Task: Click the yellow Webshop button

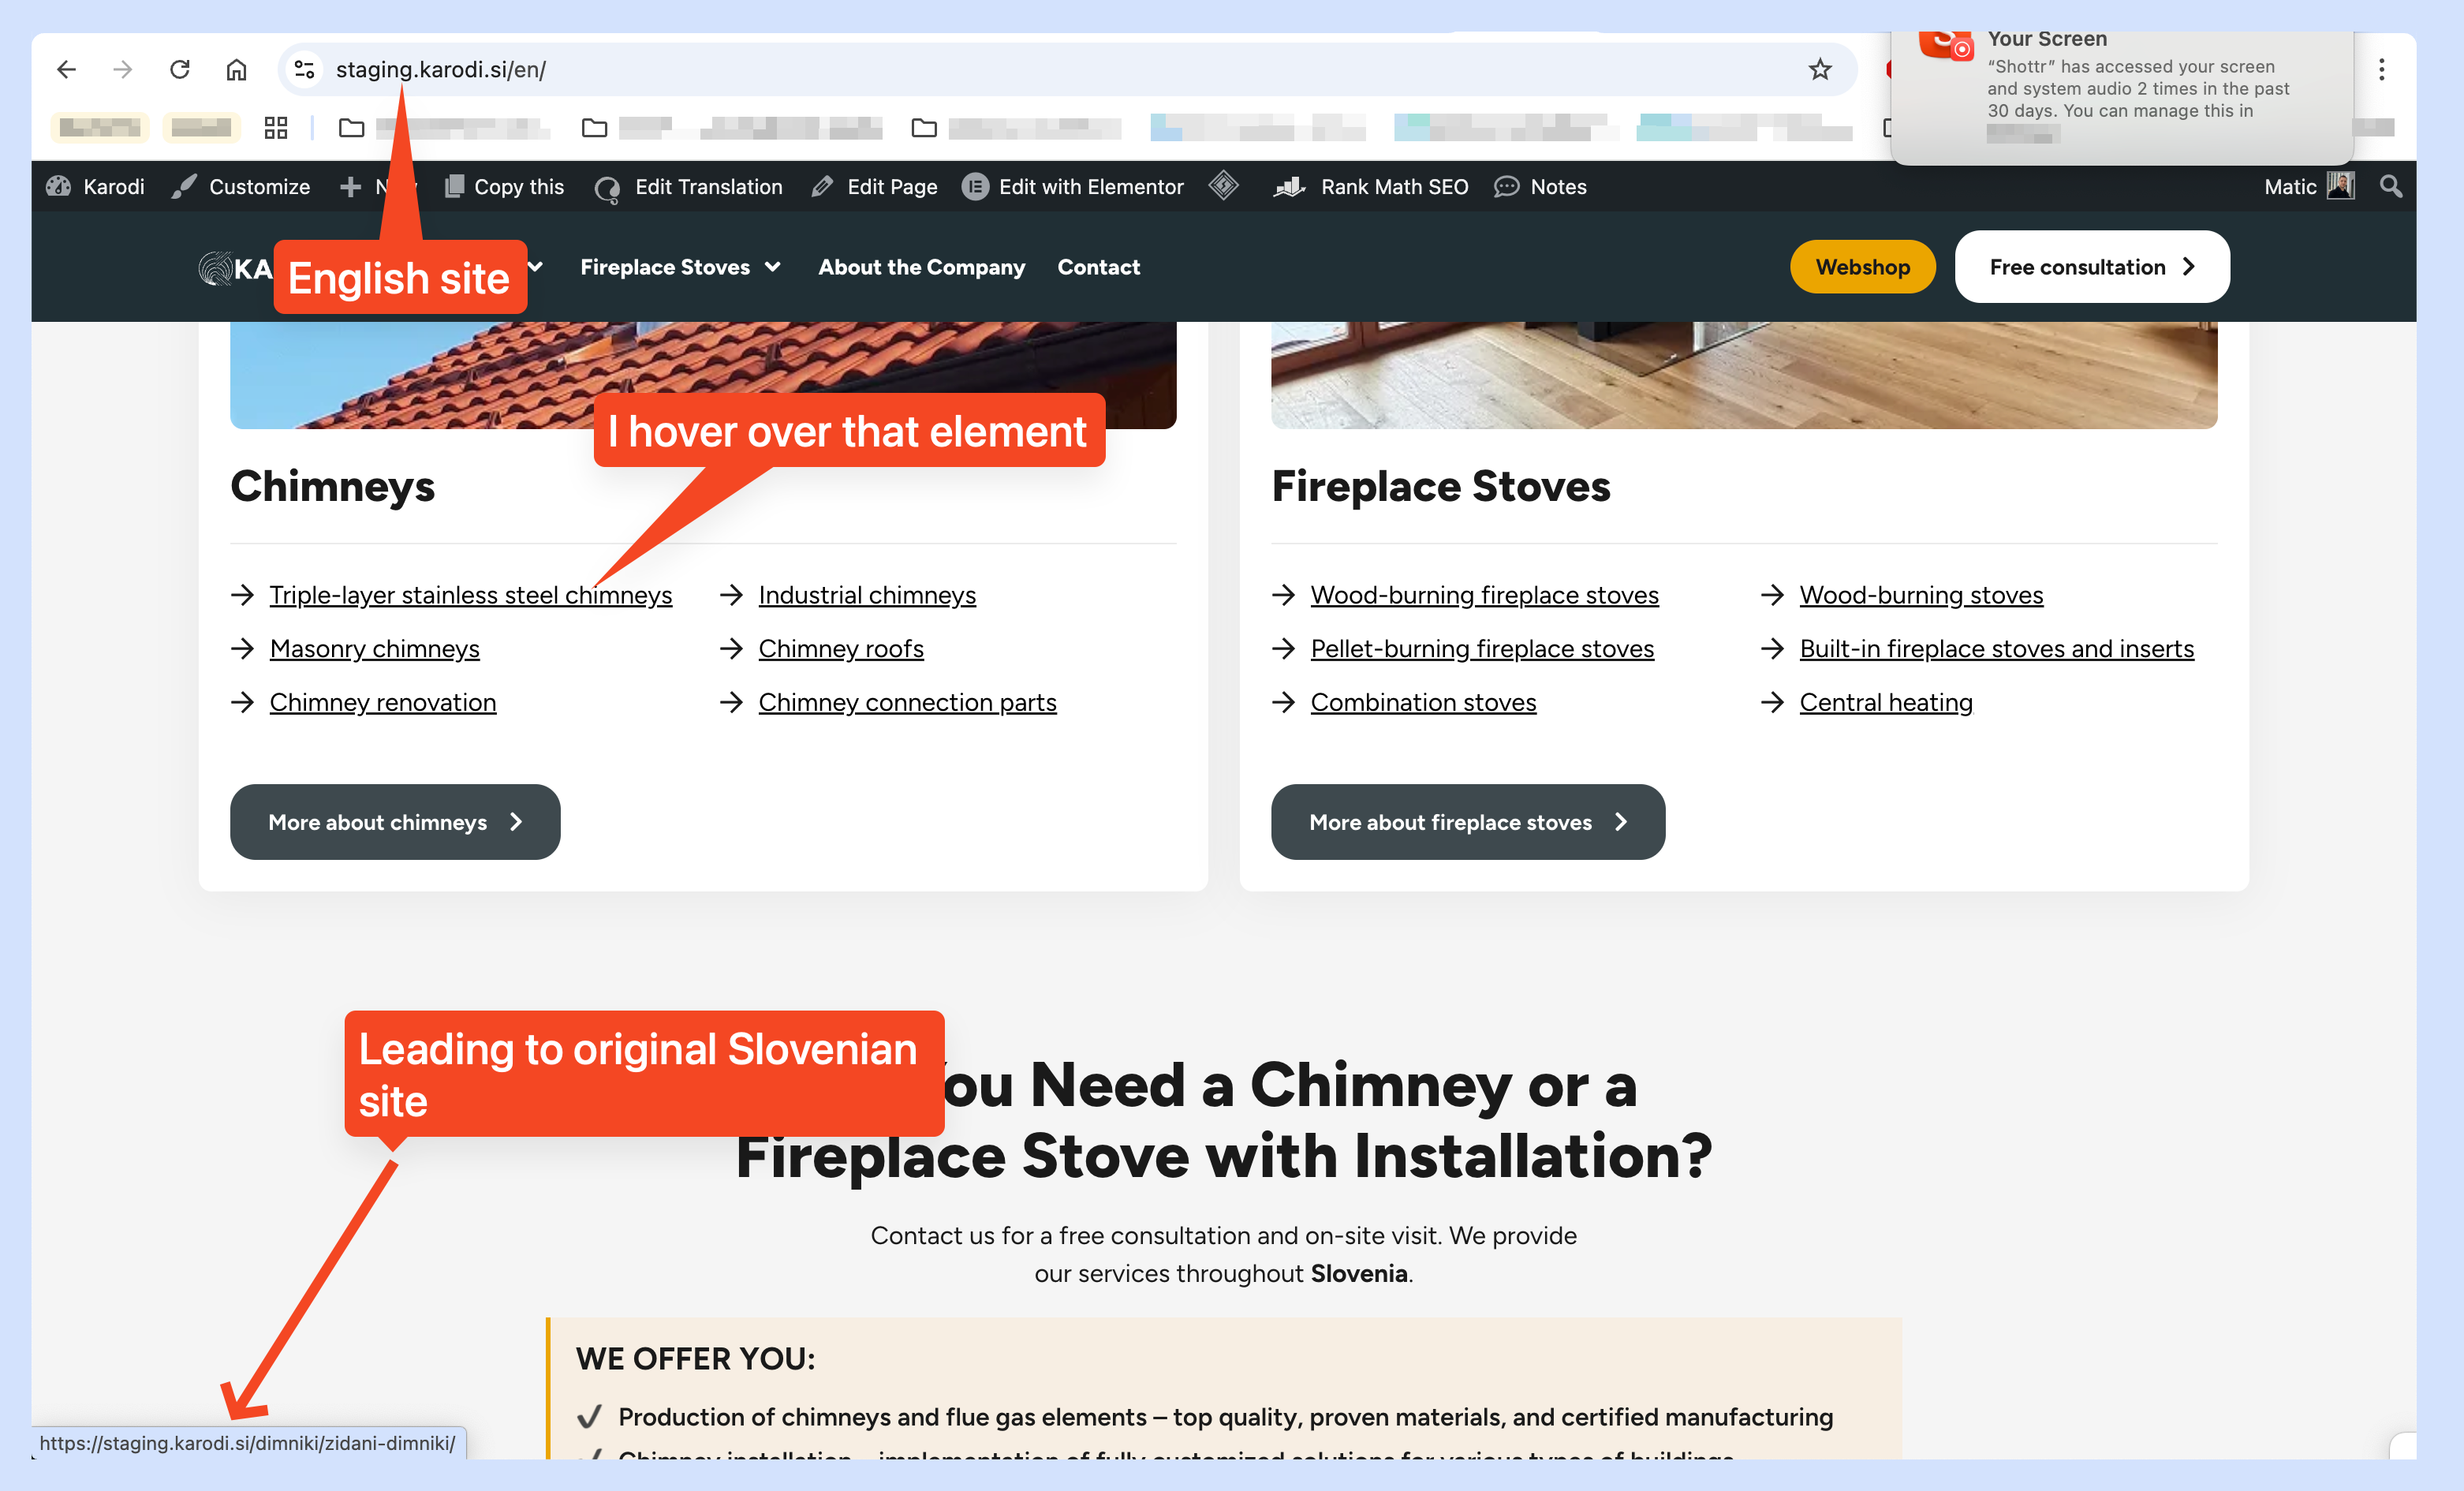Action: point(1862,267)
